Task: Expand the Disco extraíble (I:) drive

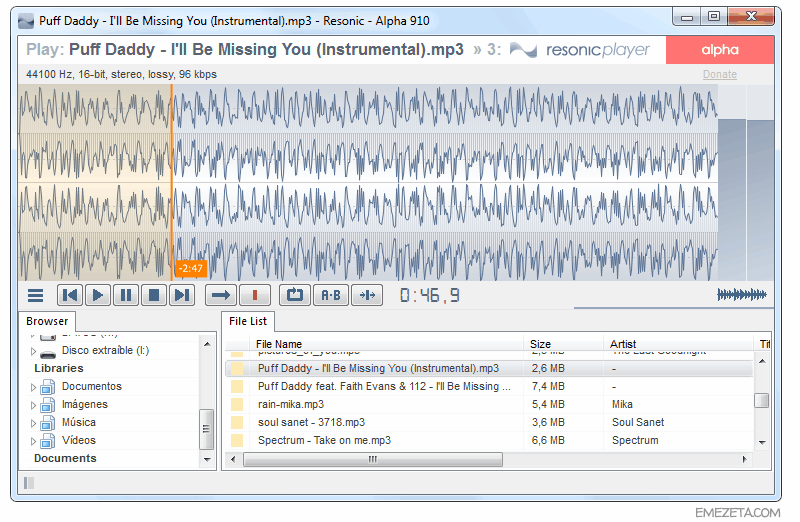Action: (33, 351)
